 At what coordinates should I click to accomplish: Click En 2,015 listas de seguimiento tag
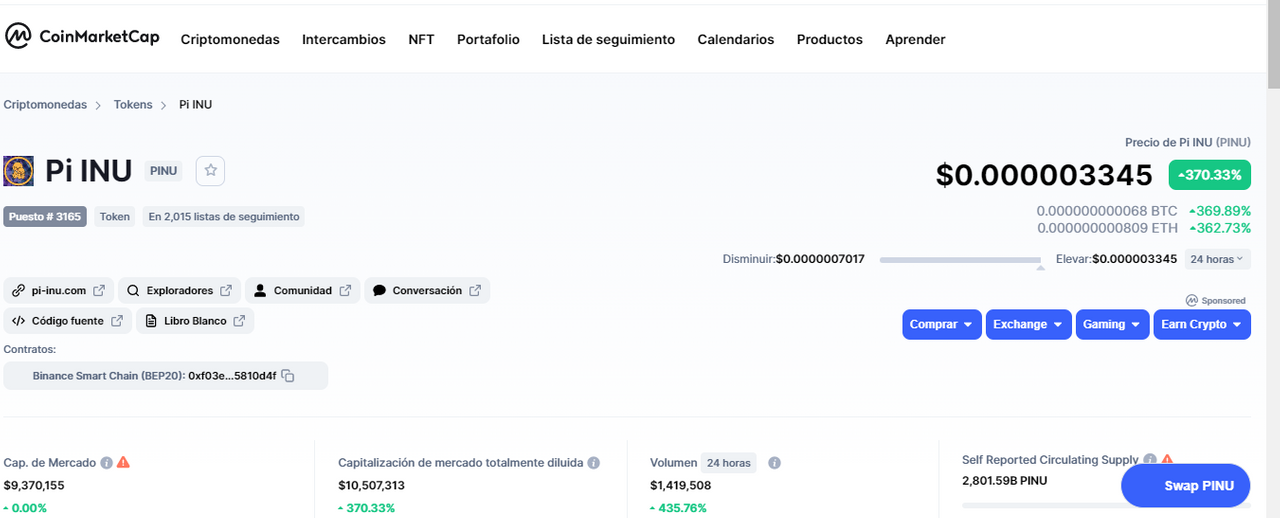pyautogui.click(x=224, y=216)
